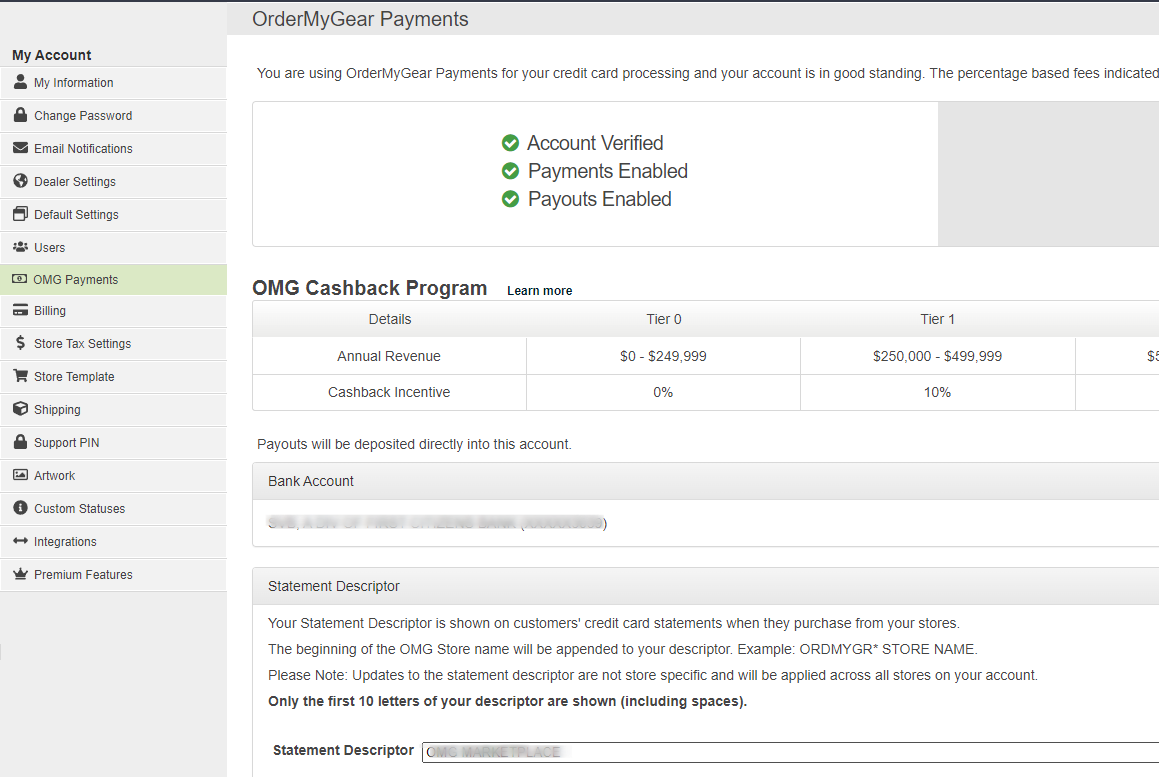Viewport: 1159px width, 777px height.
Task: Click the $250,000 - $499,999 revenue cell
Action: pyautogui.click(x=937, y=356)
